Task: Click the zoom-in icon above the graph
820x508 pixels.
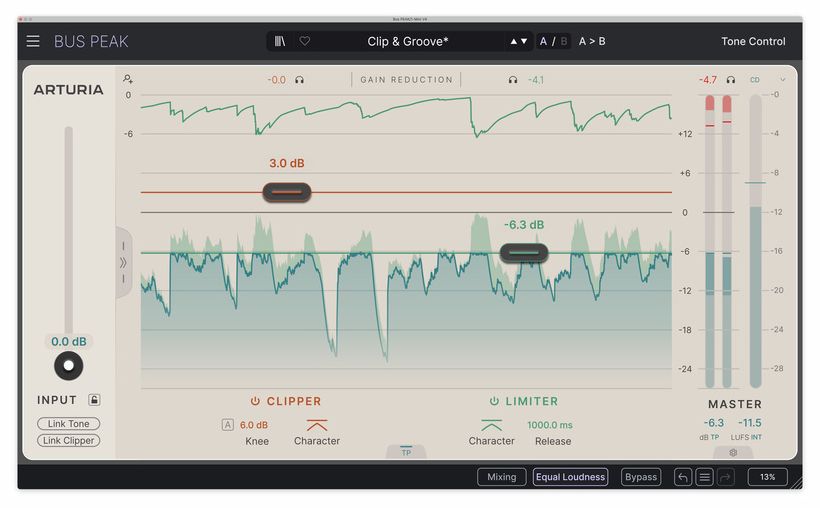Action: coord(128,79)
